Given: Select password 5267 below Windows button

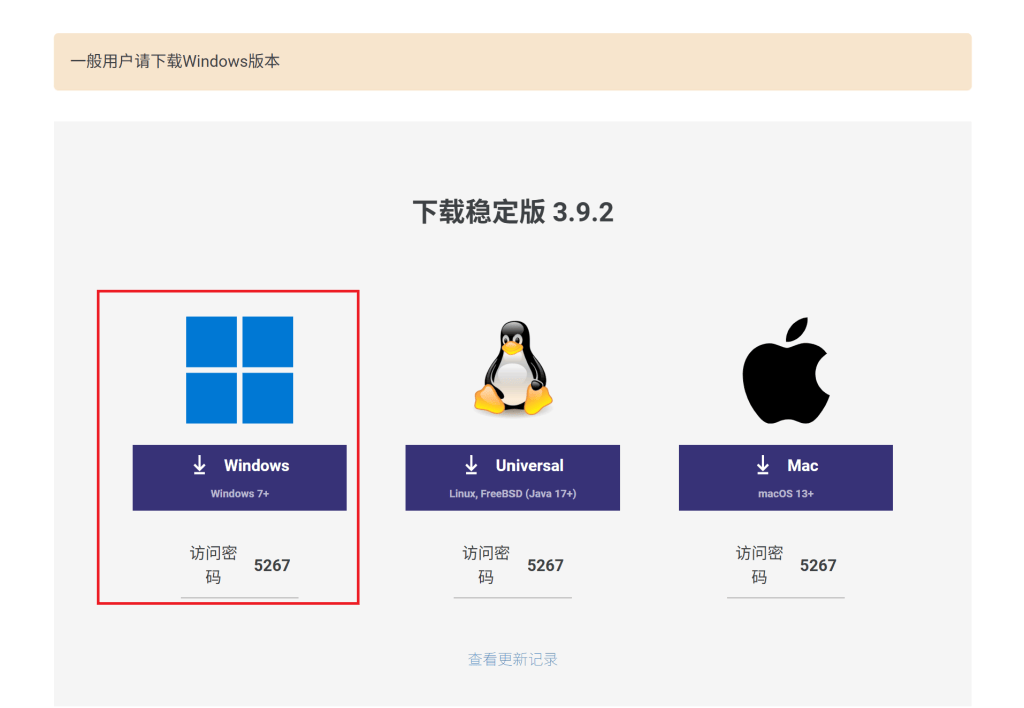Looking at the screenshot, I should tap(272, 565).
